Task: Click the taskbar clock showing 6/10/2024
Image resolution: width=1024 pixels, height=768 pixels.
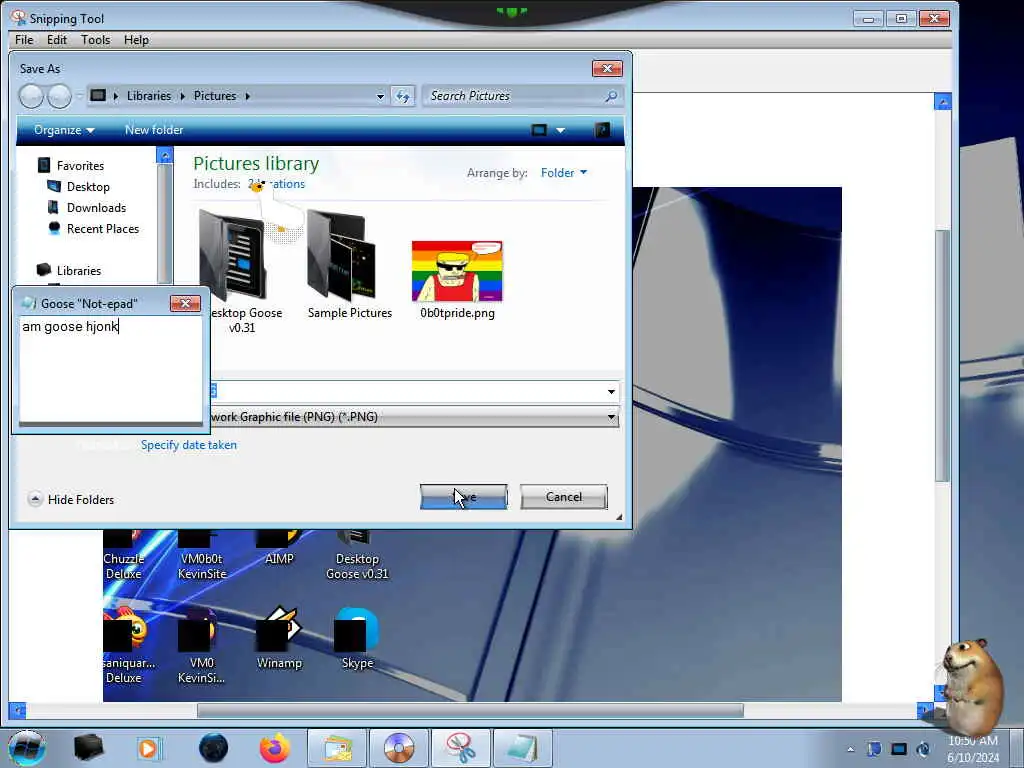Action: pyautogui.click(x=973, y=749)
